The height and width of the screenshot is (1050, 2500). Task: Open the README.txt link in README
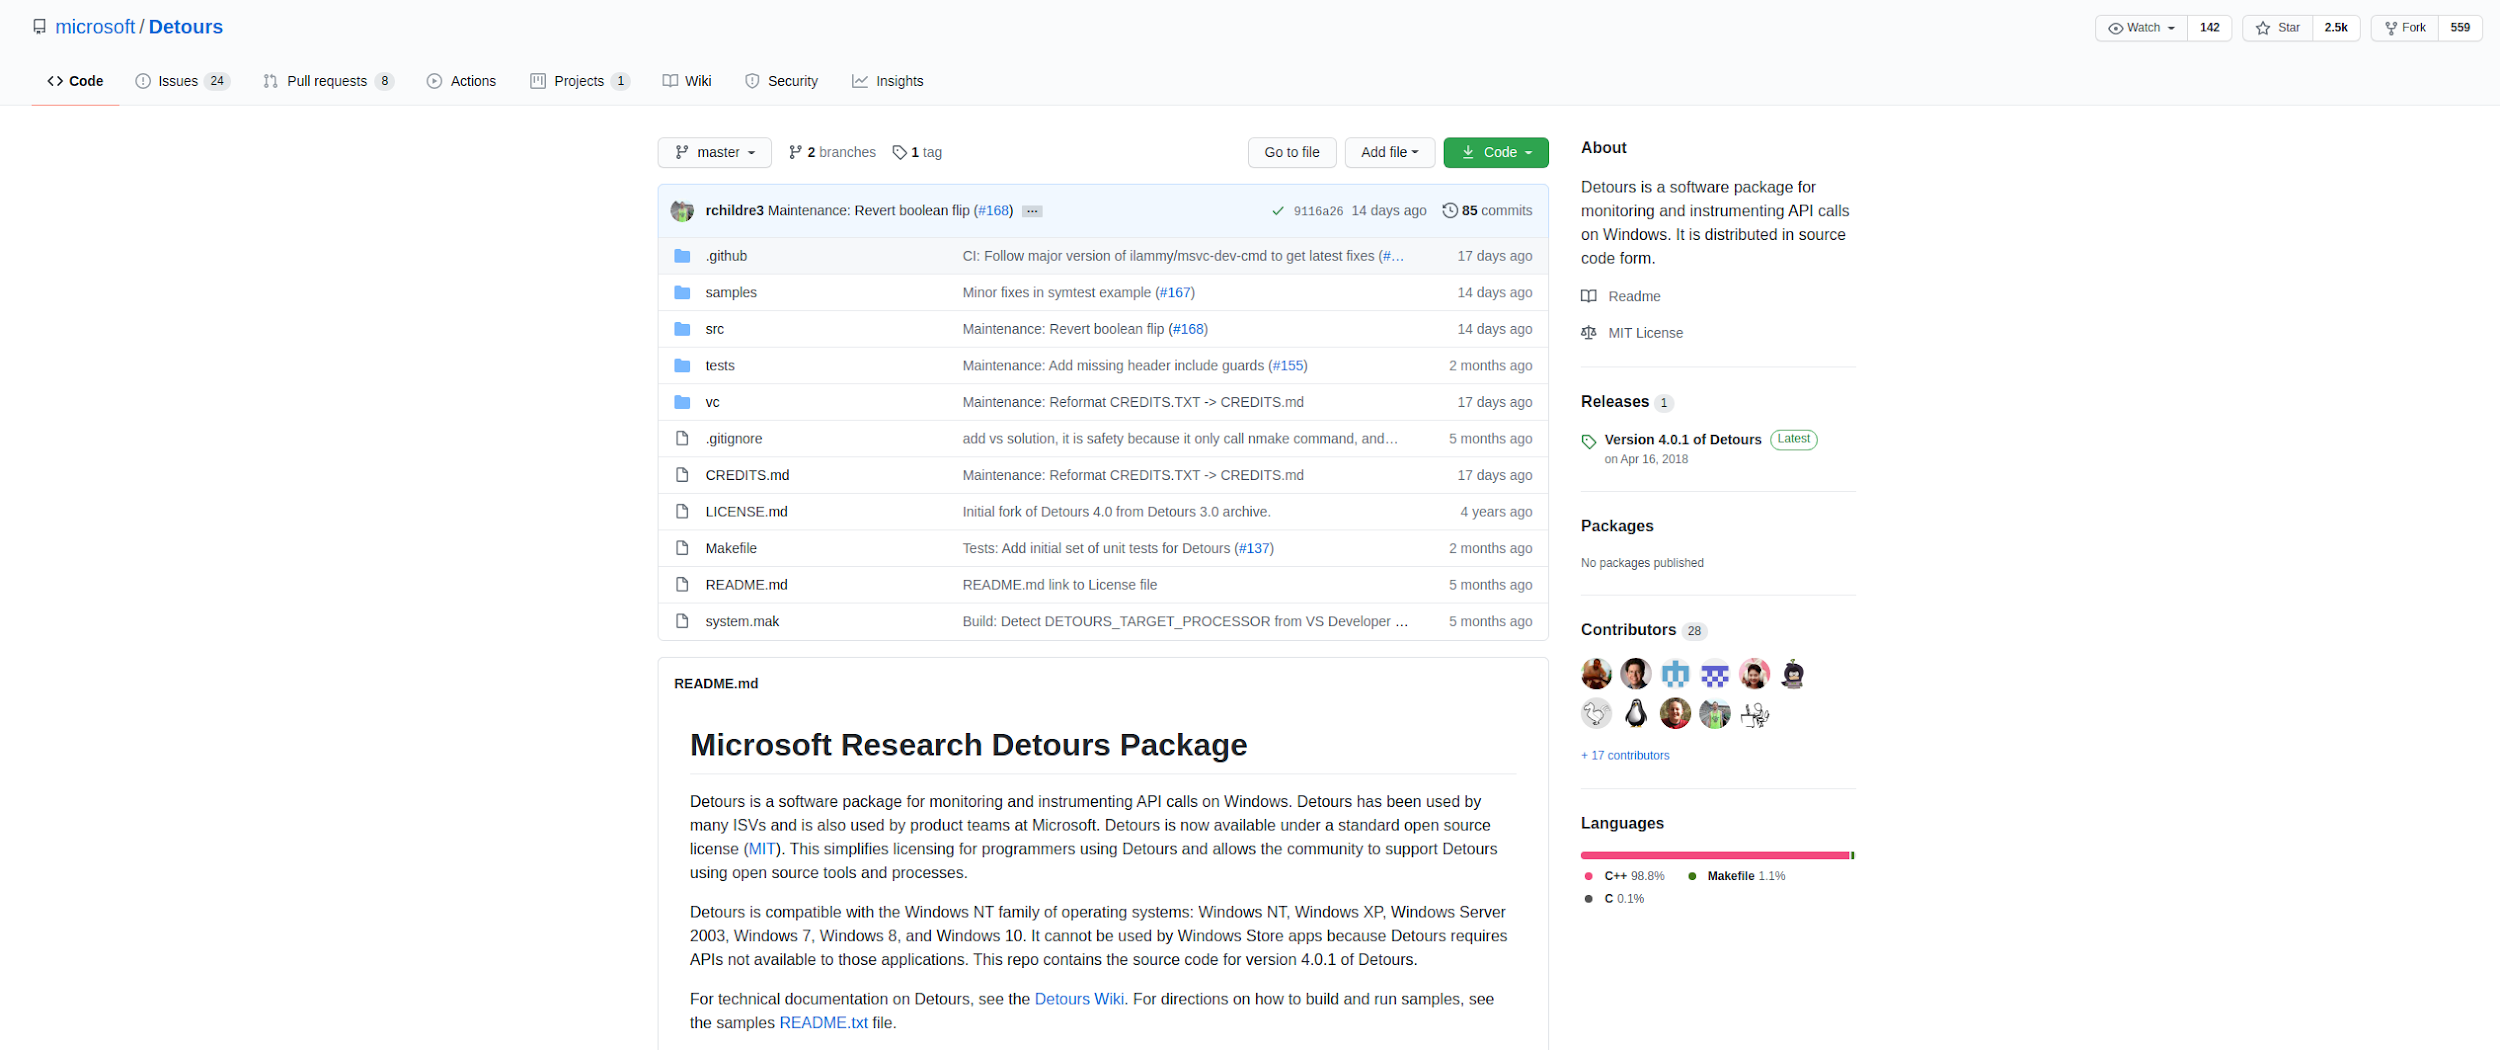pyautogui.click(x=823, y=1023)
